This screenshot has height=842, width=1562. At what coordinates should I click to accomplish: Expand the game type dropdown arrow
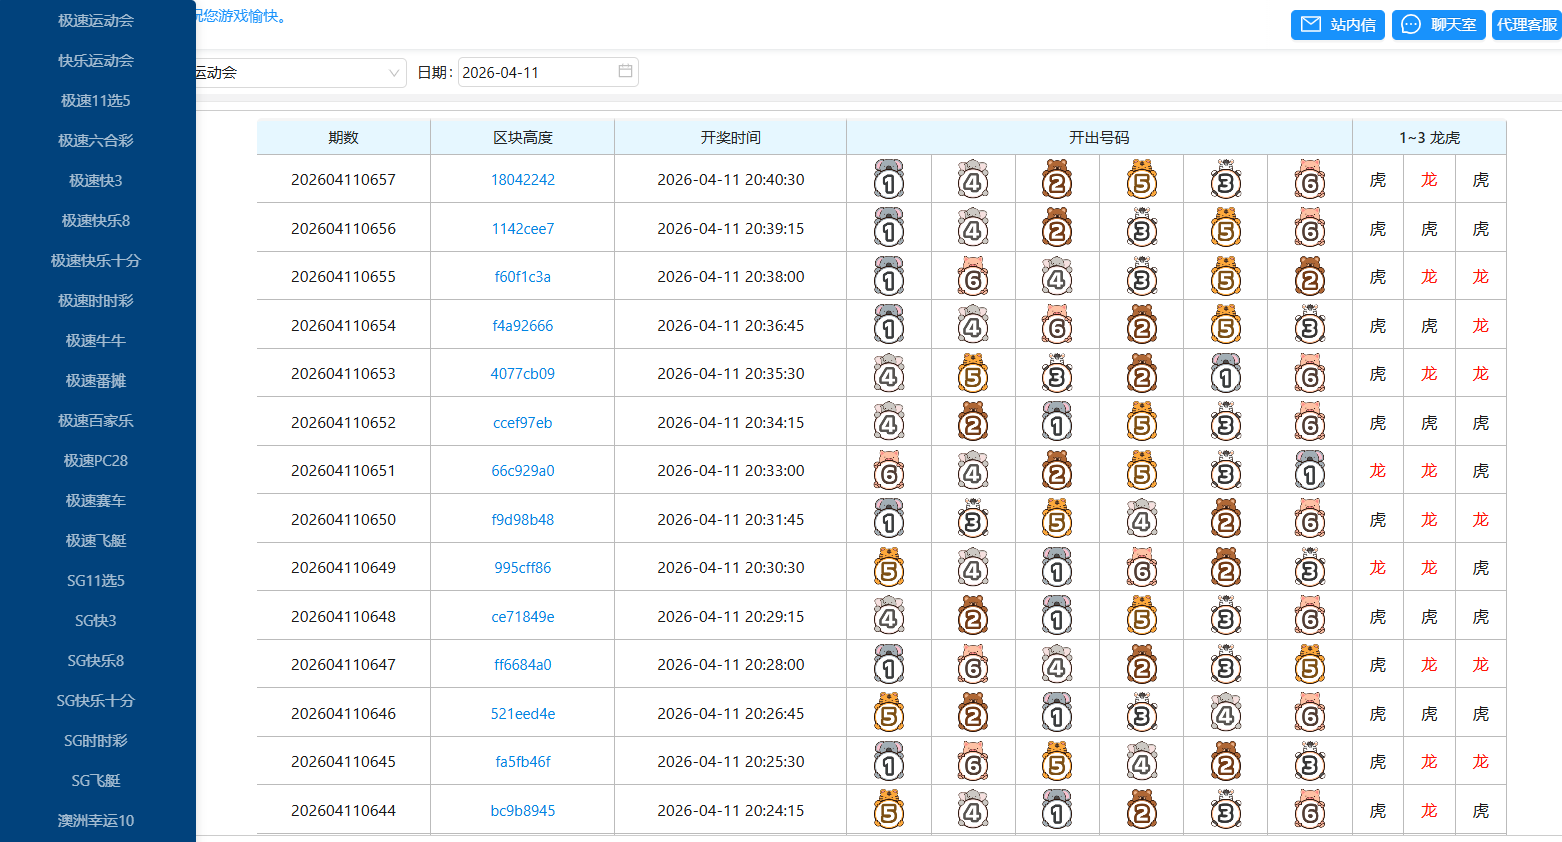coord(393,73)
